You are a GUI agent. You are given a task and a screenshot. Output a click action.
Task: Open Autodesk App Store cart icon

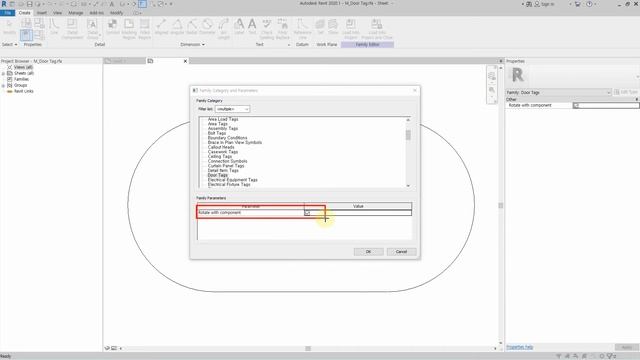[578, 4]
